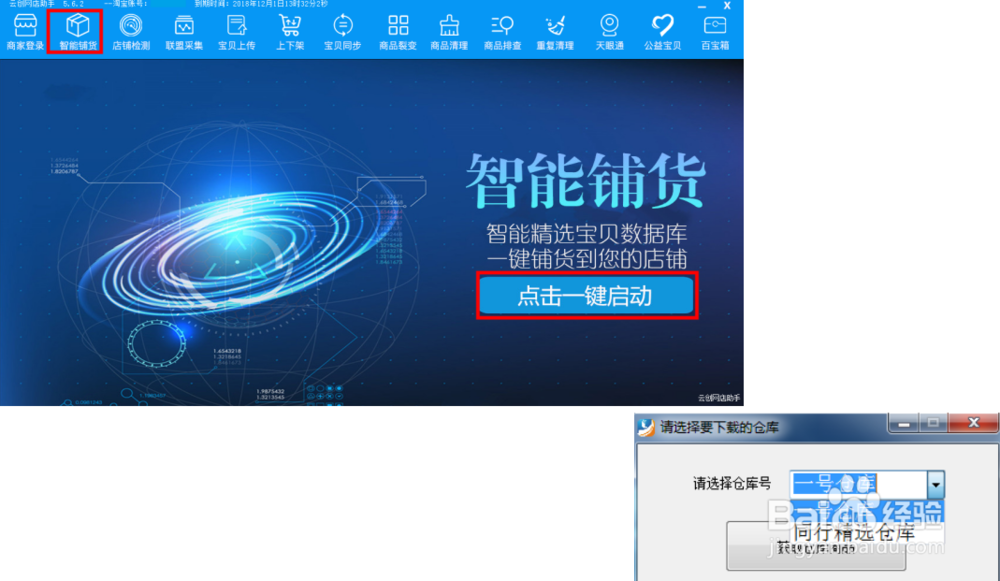
Task: Open the 商品排查 product inspection tool
Action: pos(502,32)
